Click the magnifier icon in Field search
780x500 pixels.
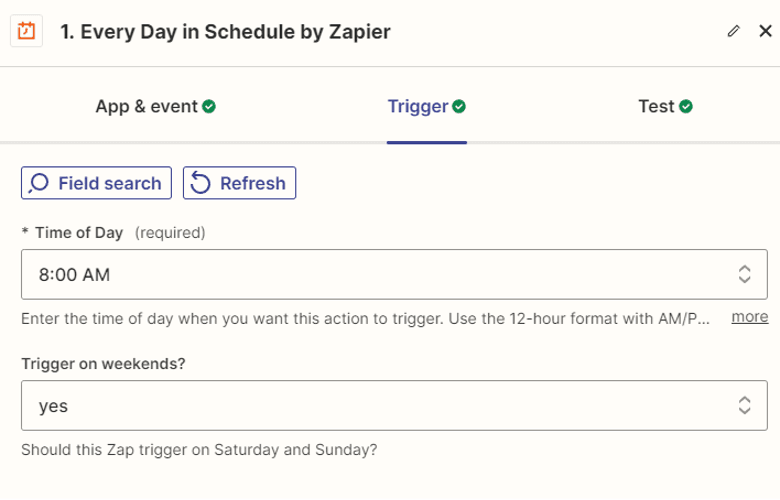pyautogui.click(x=38, y=183)
